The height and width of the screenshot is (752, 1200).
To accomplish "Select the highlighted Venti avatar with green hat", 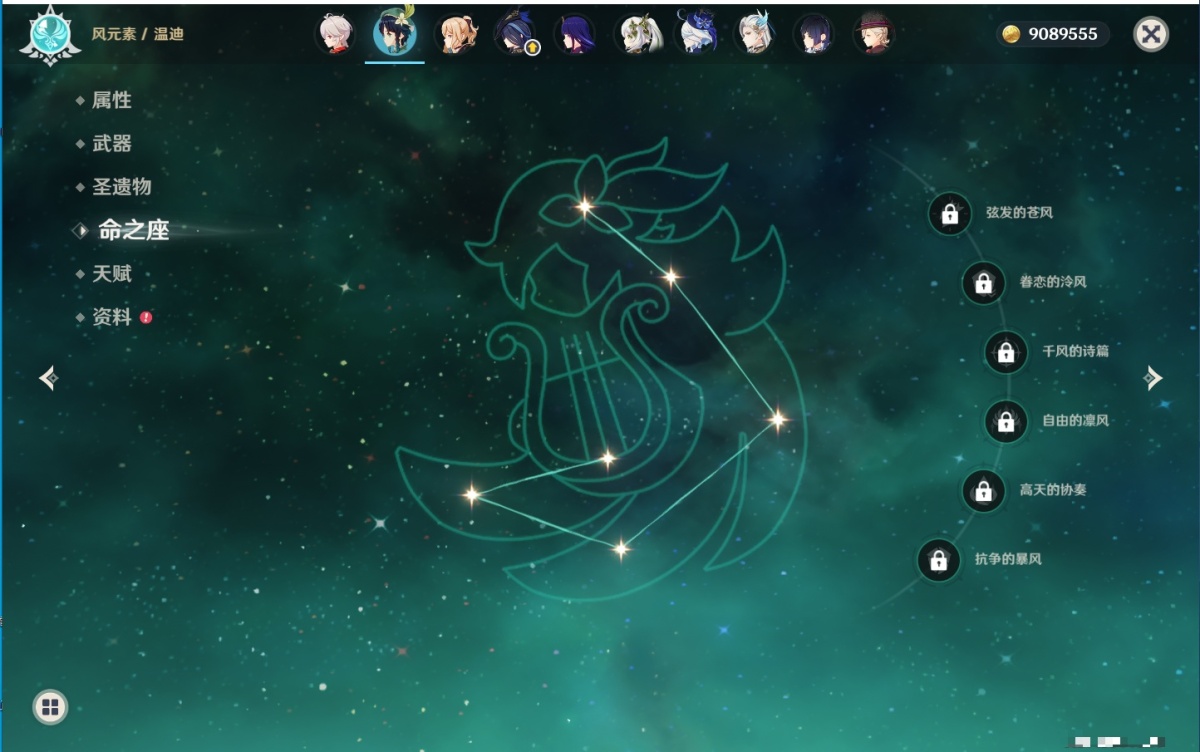I will (x=394, y=34).
